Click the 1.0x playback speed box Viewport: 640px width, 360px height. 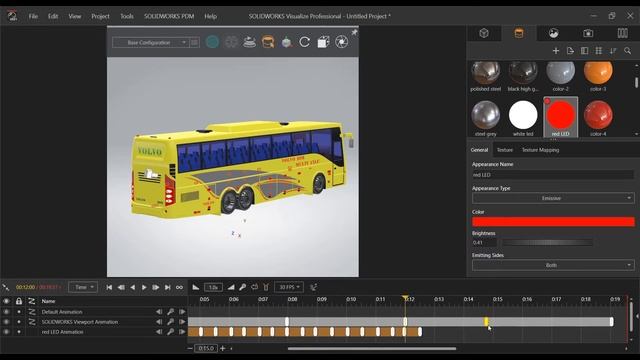pos(213,287)
